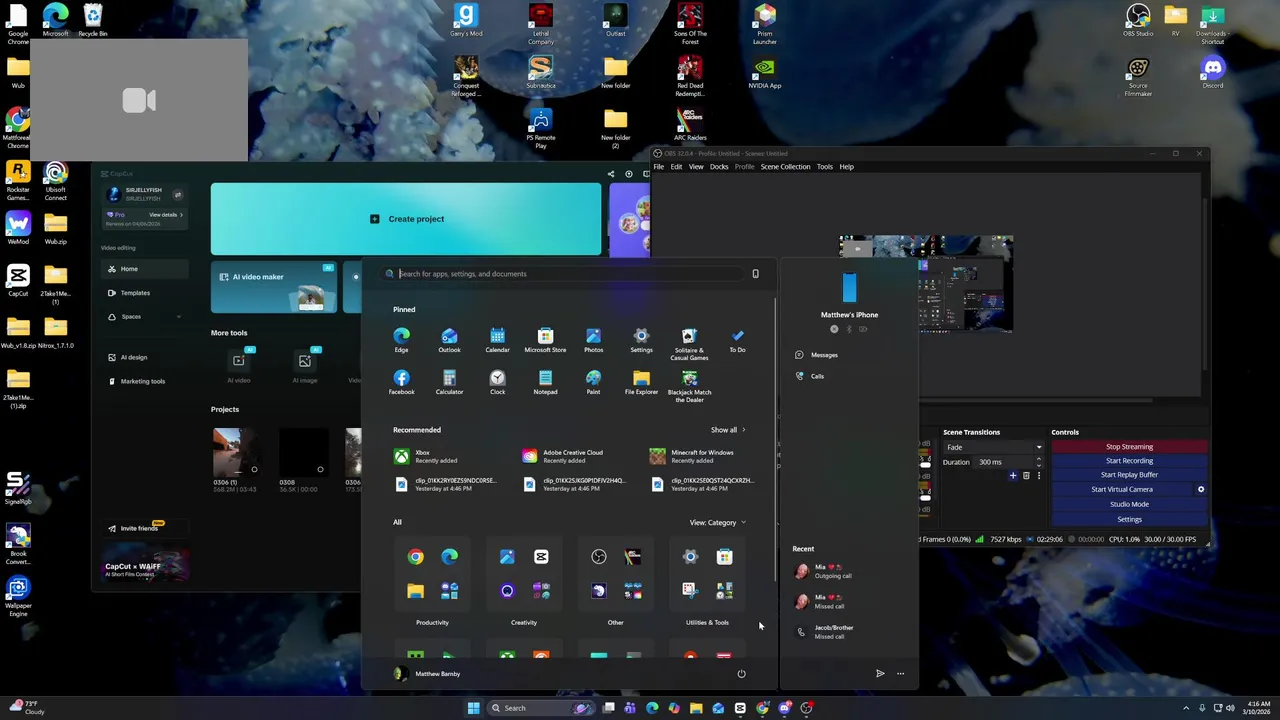Image resolution: width=1280 pixels, height=720 pixels.
Task: Click Stop Streaming in OBS
Action: (x=1129, y=447)
